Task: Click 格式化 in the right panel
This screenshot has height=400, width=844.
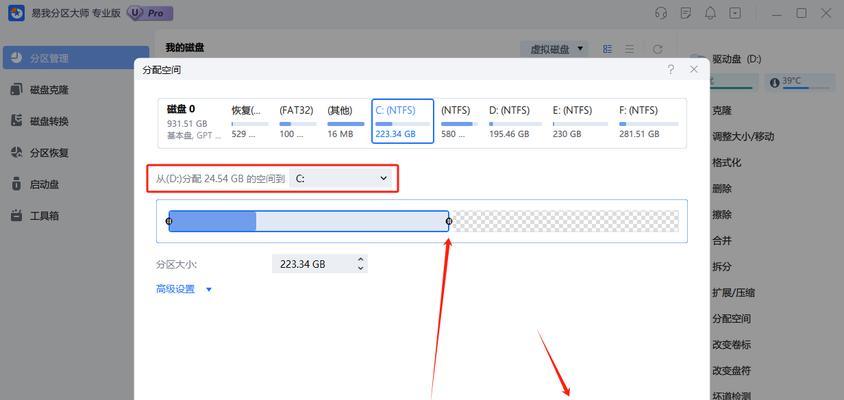Action: point(727,163)
